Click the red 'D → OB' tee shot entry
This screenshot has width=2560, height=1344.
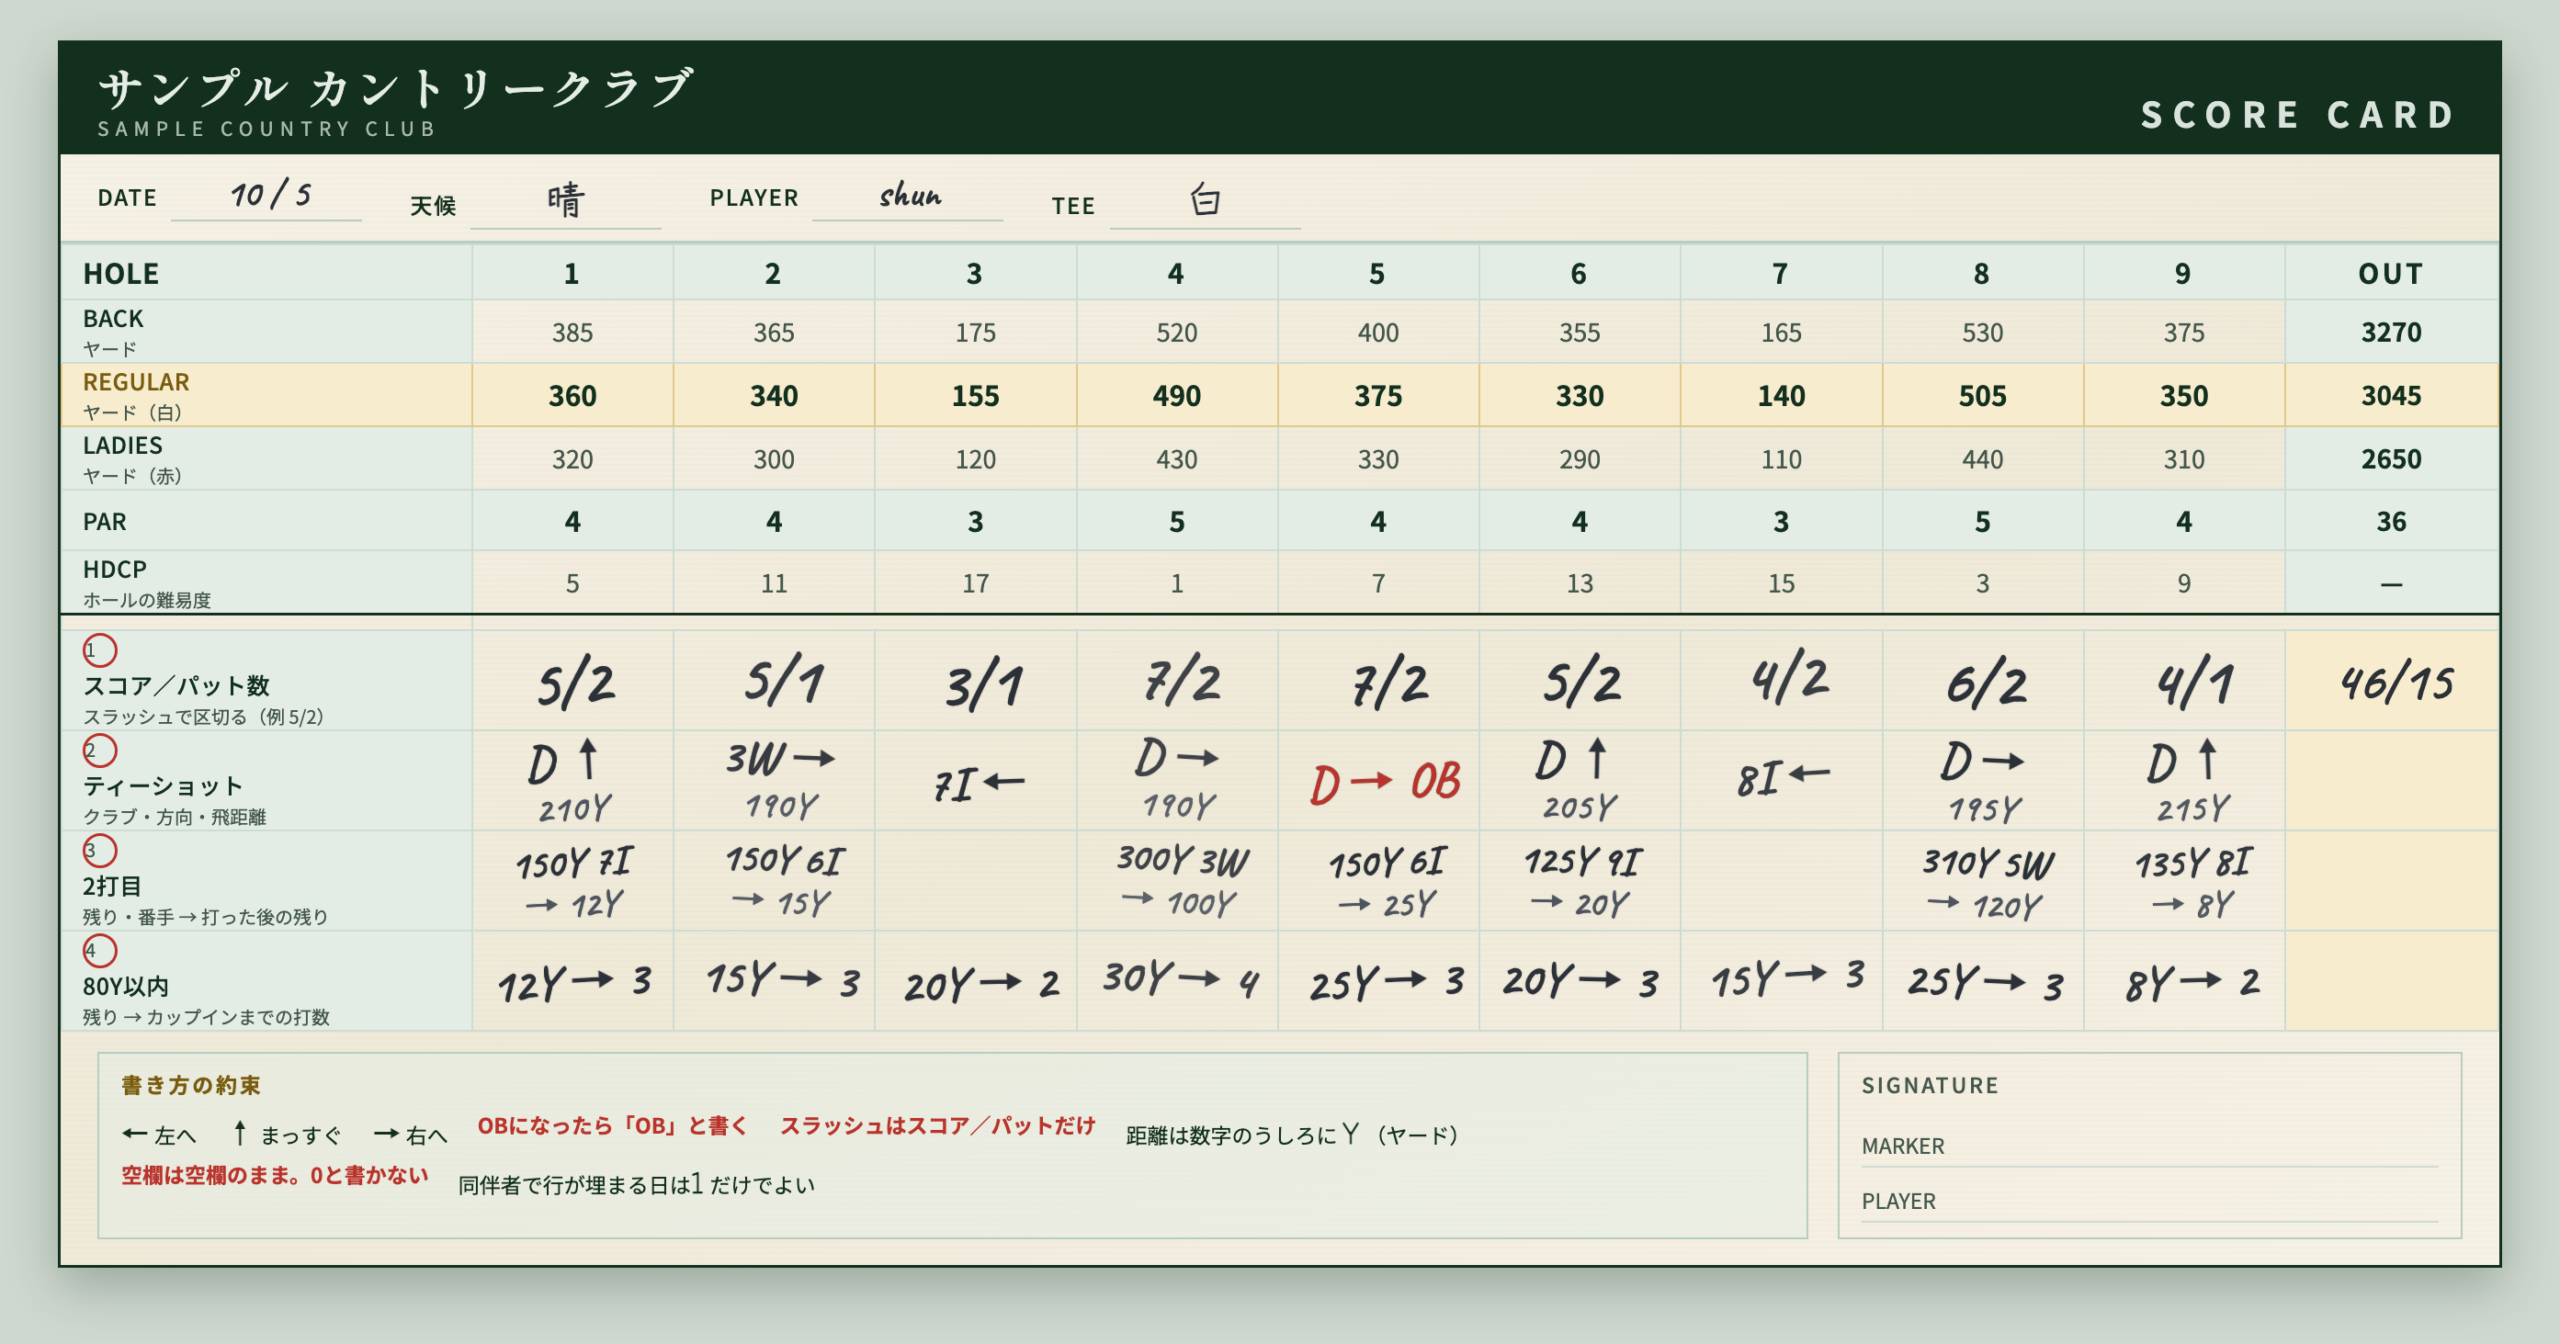(x=1386, y=782)
